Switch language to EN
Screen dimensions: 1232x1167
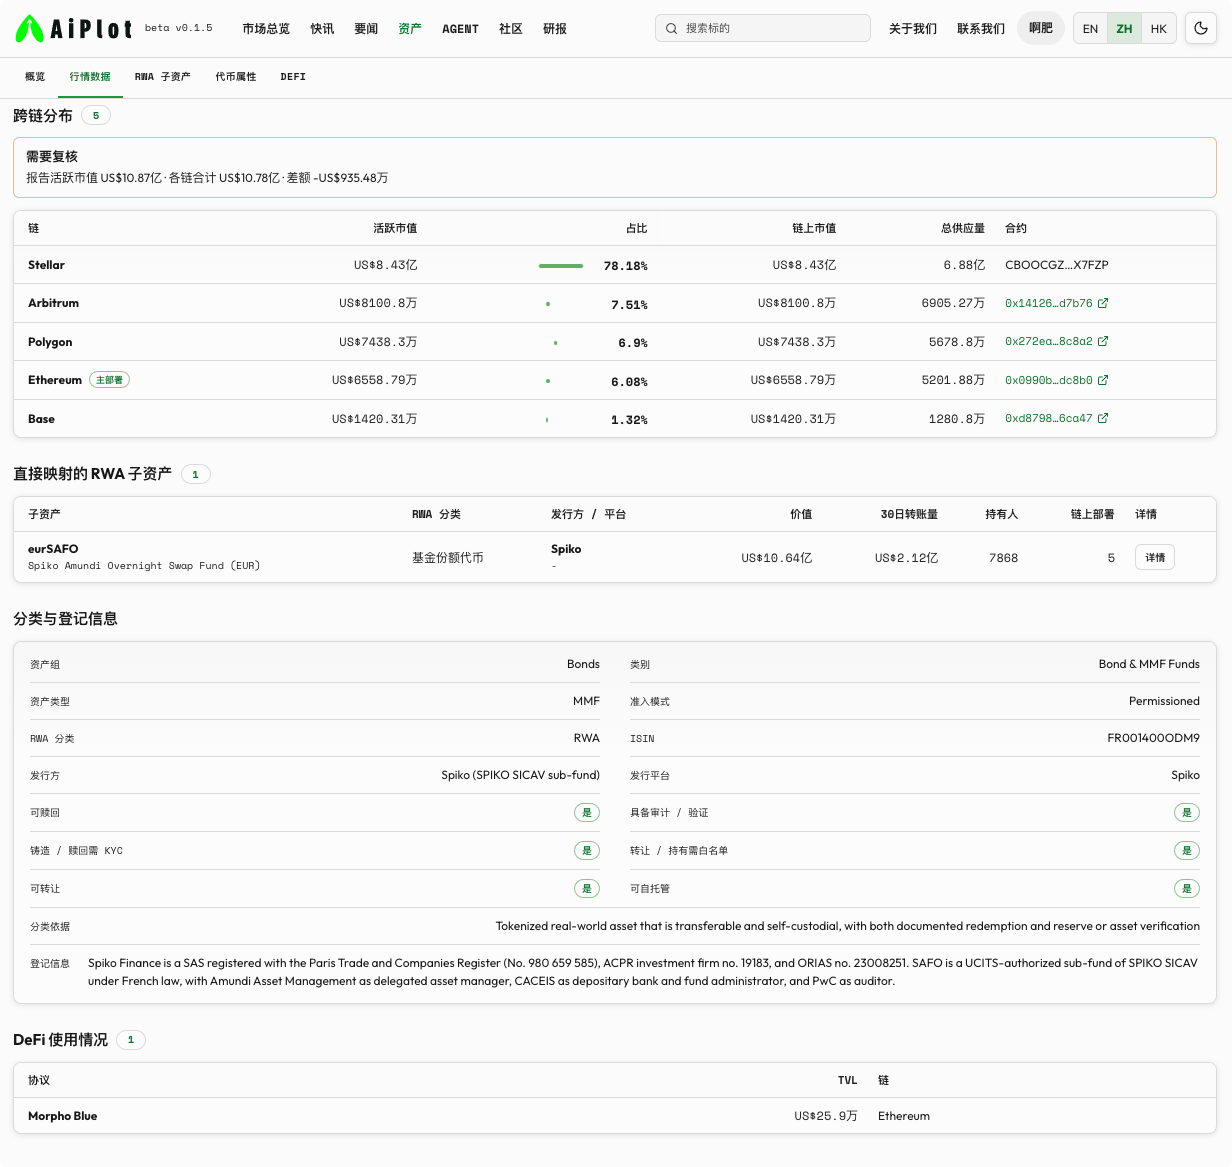pos(1090,28)
